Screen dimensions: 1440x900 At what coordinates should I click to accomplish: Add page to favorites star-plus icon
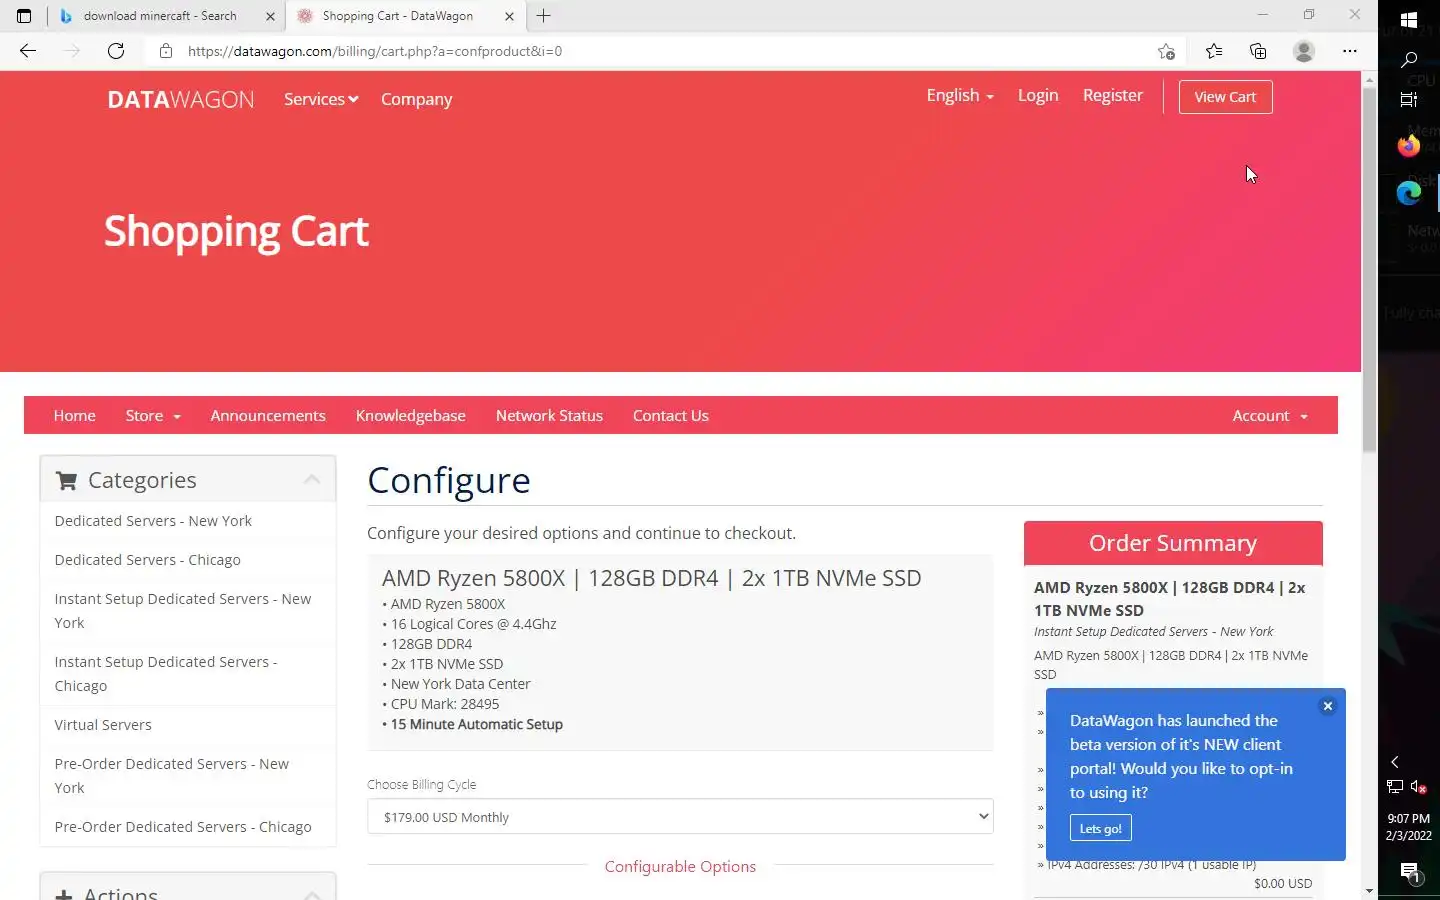pos(1166,51)
